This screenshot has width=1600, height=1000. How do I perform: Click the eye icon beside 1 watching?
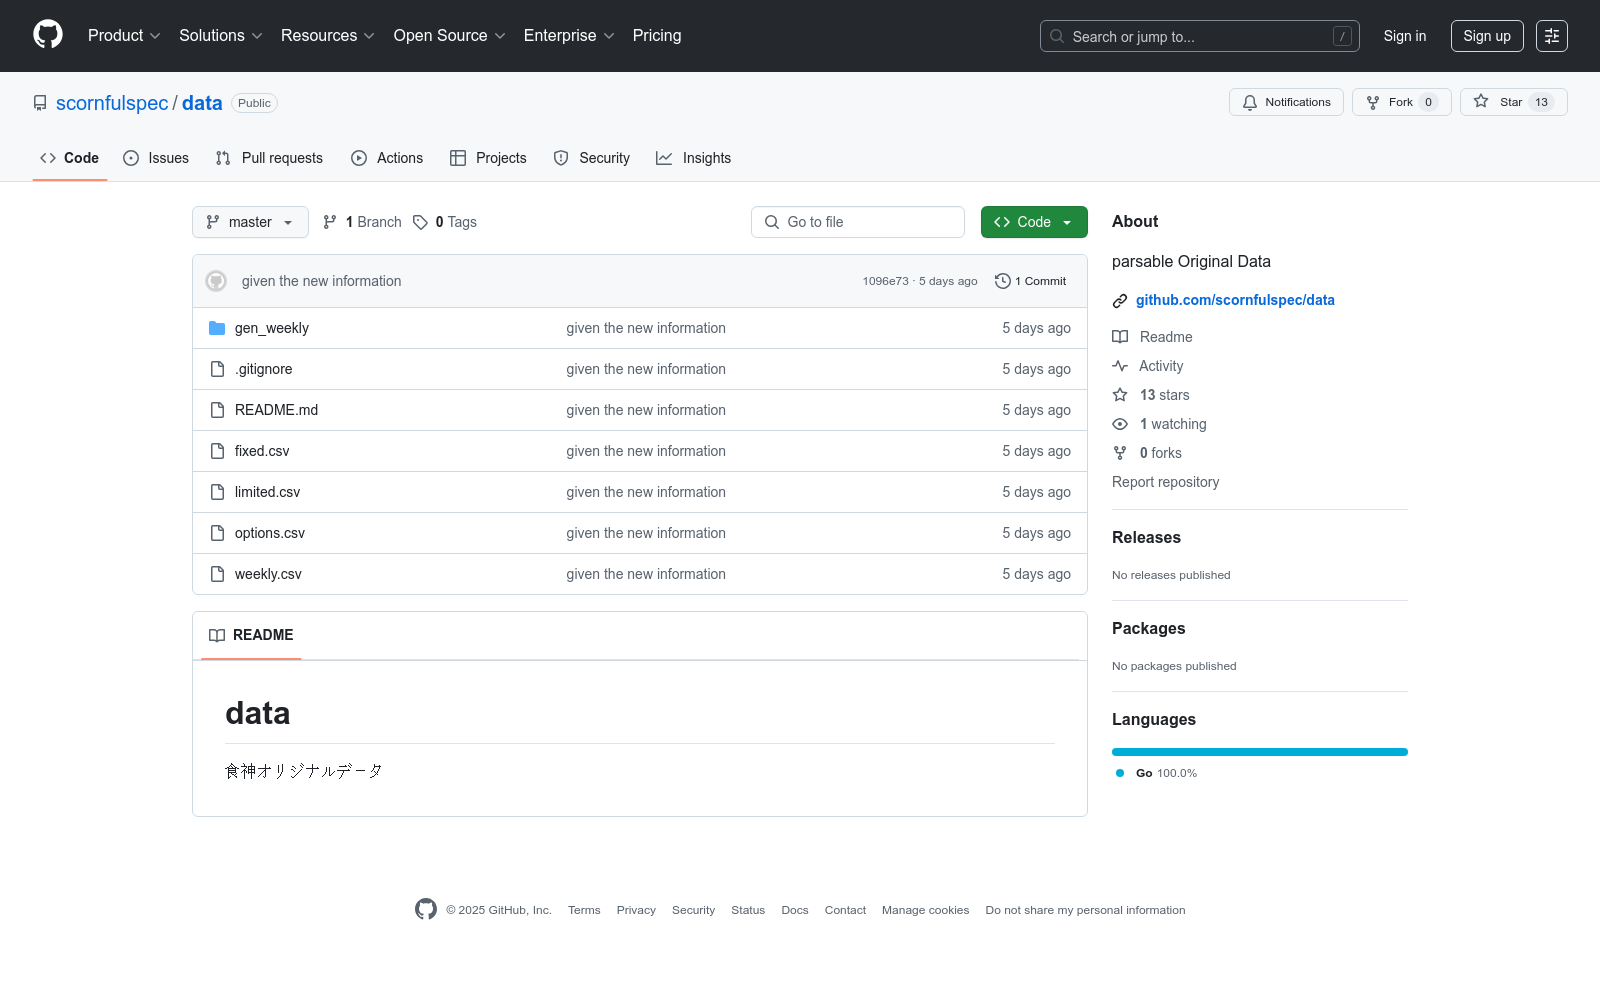tap(1120, 424)
